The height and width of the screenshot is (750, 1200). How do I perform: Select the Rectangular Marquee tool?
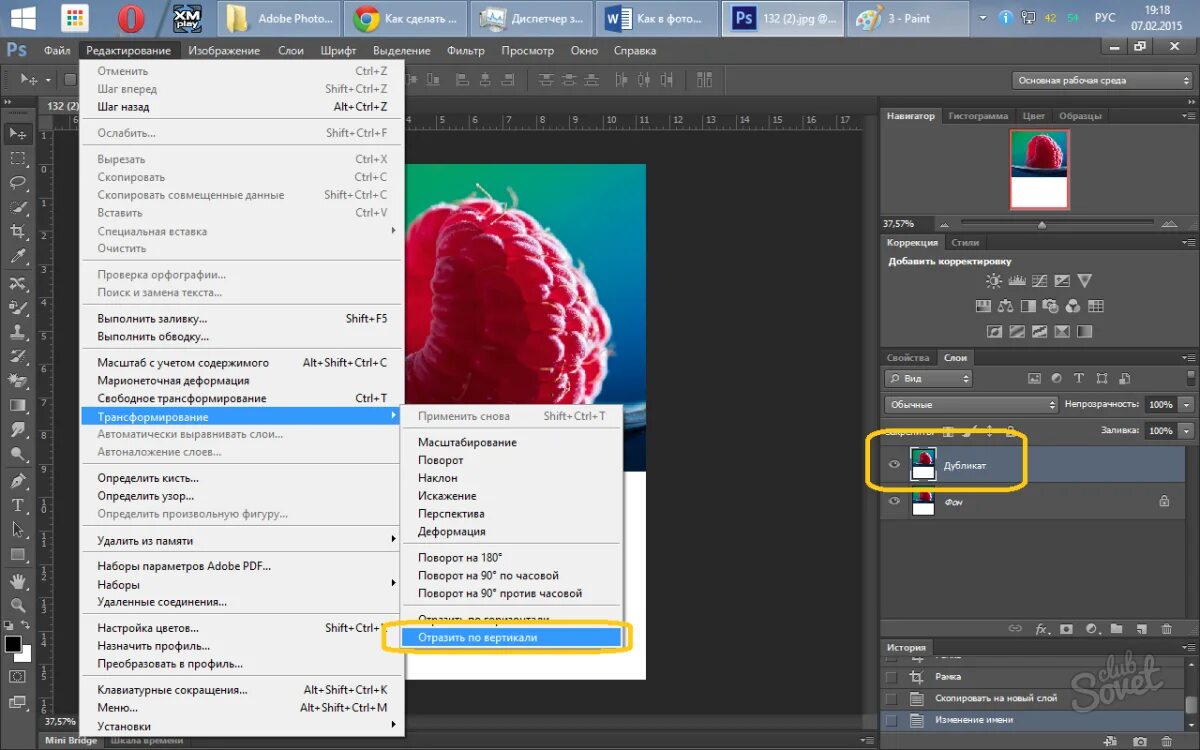18,159
